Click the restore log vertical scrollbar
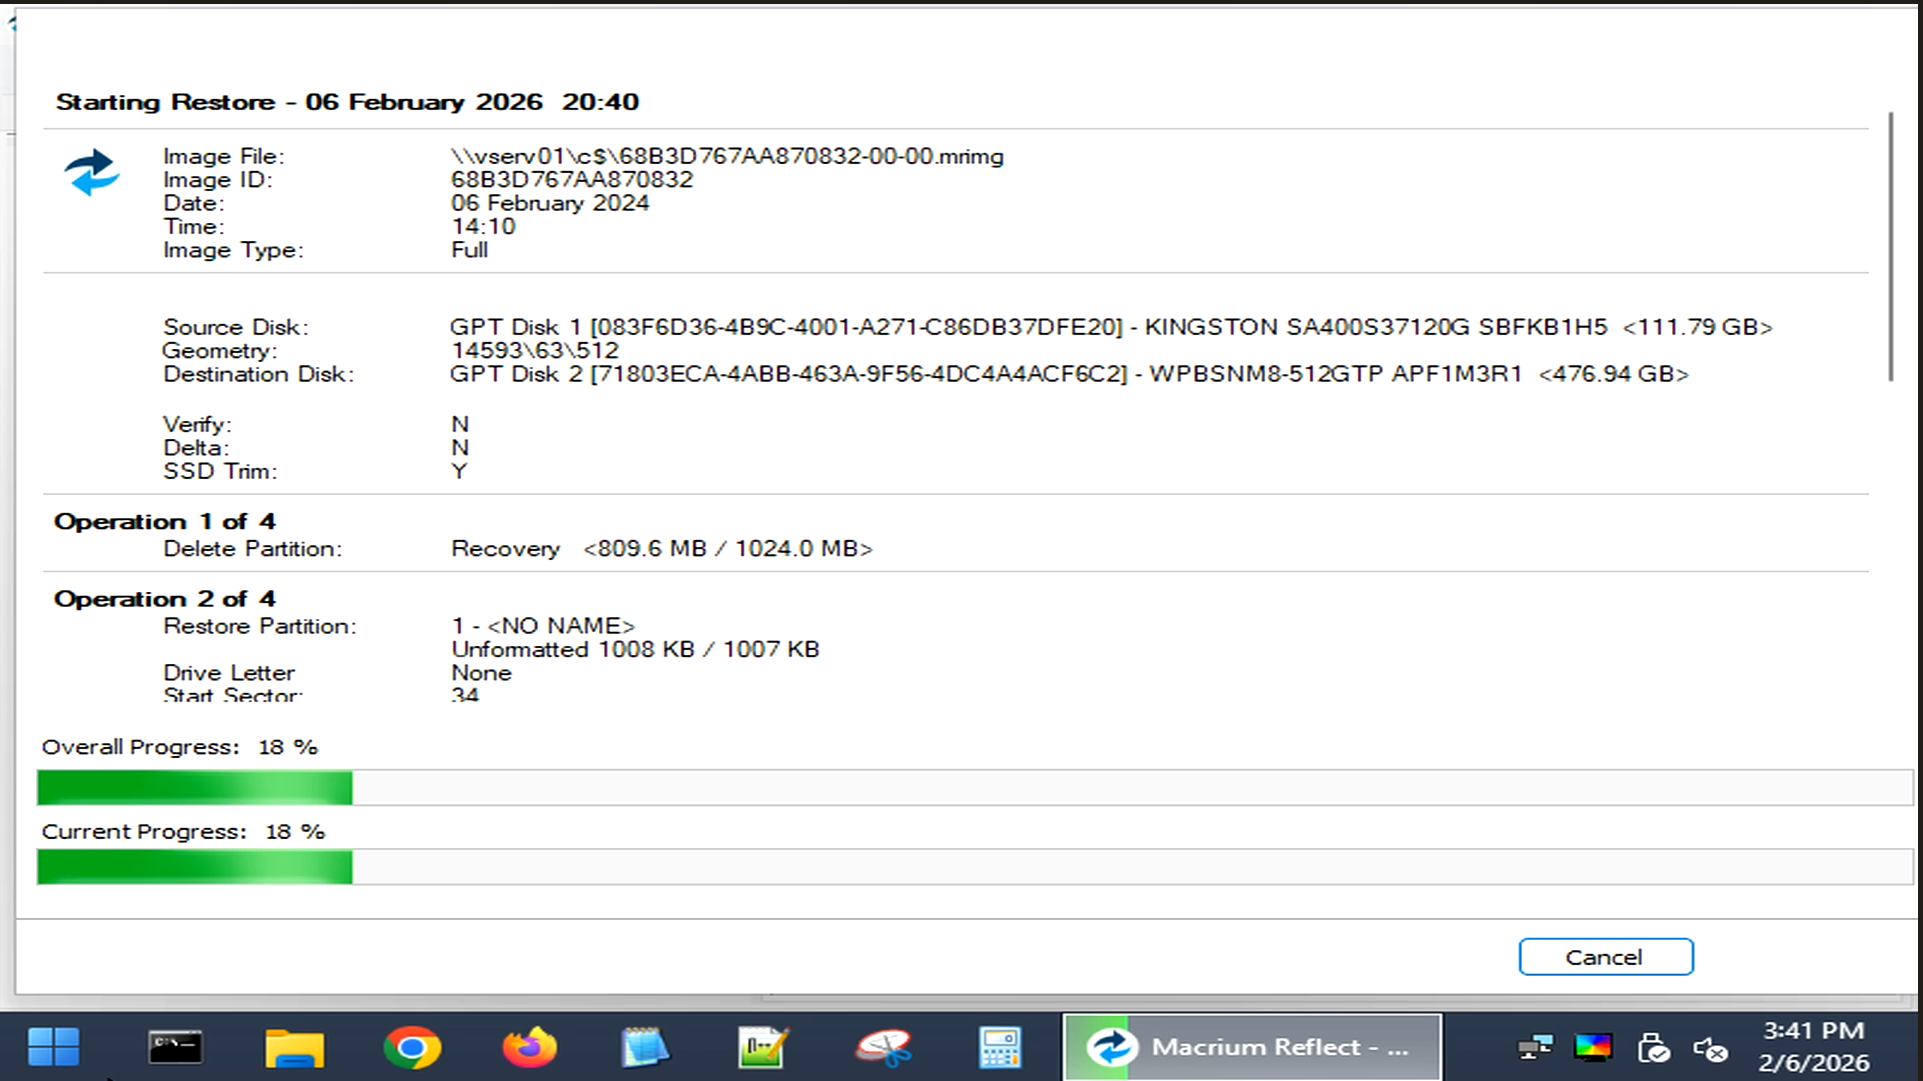This screenshot has width=1923, height=1081. [x=1890, y=246]
